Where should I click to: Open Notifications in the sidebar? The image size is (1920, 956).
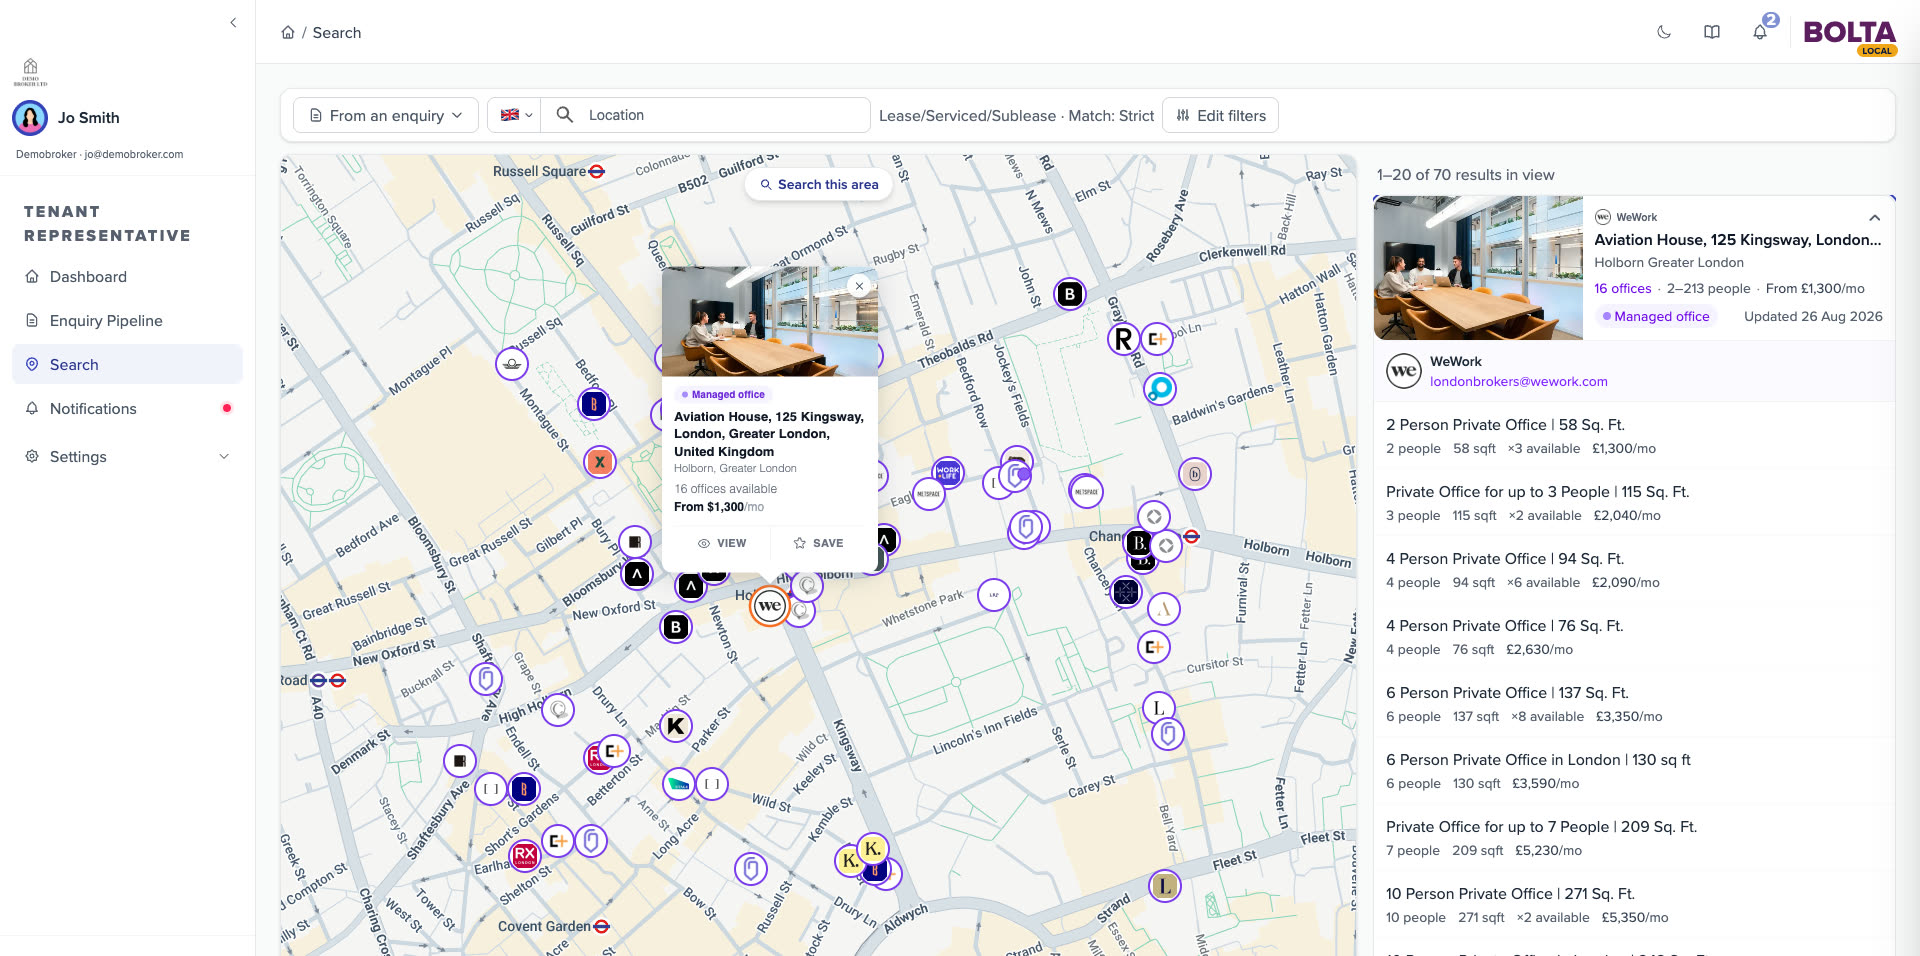click(x=127, y=409)
